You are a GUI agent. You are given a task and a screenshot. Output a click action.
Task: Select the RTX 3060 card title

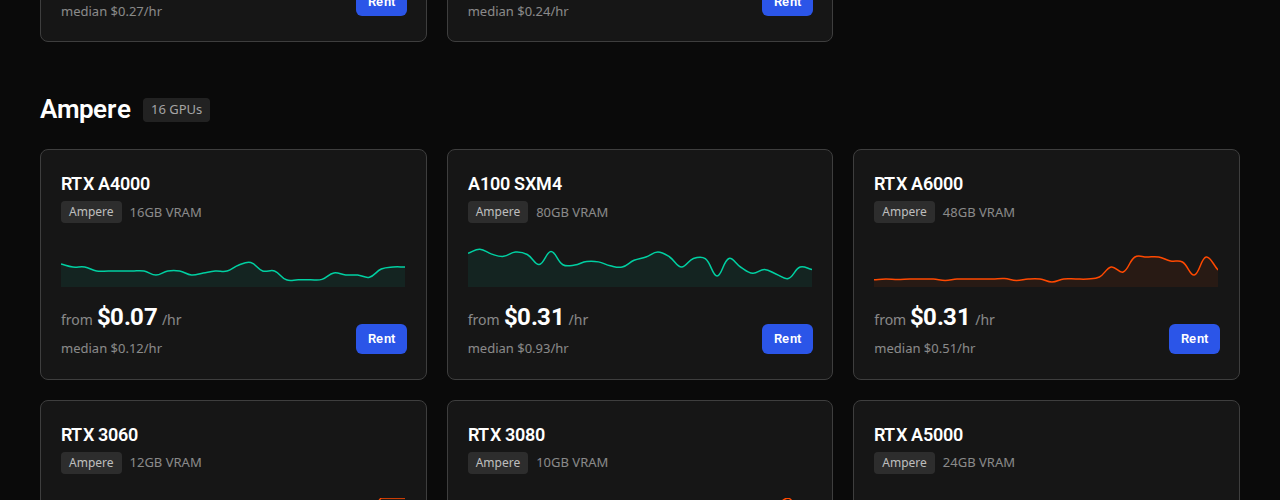[x=100, y=435]
